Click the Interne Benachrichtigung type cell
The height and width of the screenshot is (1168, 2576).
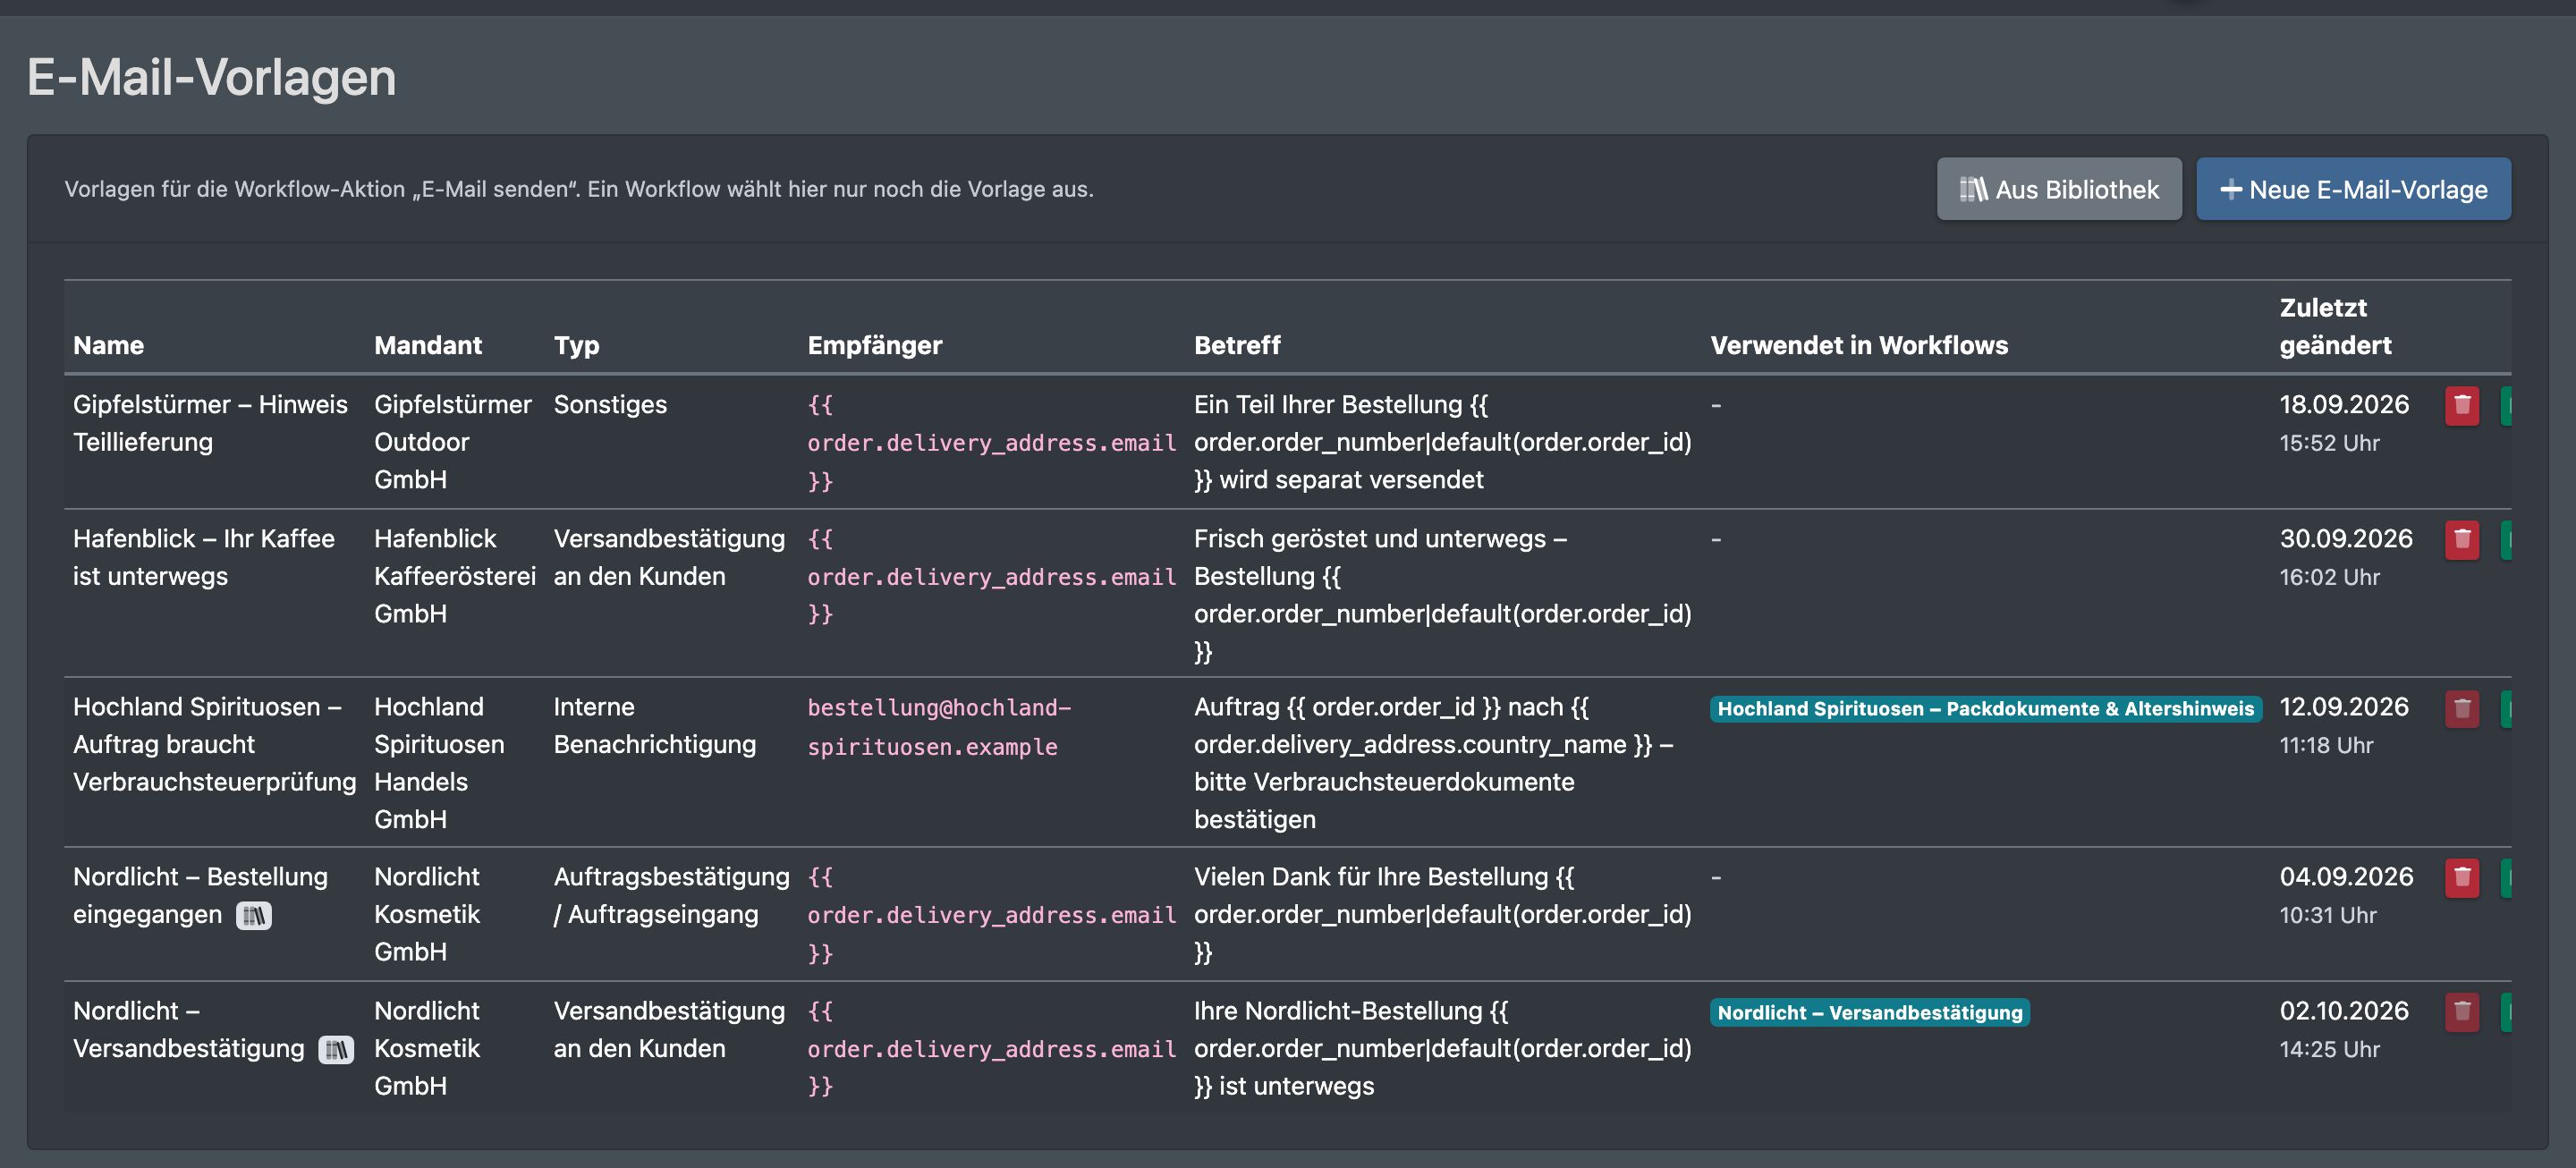(x=655, y=725)
